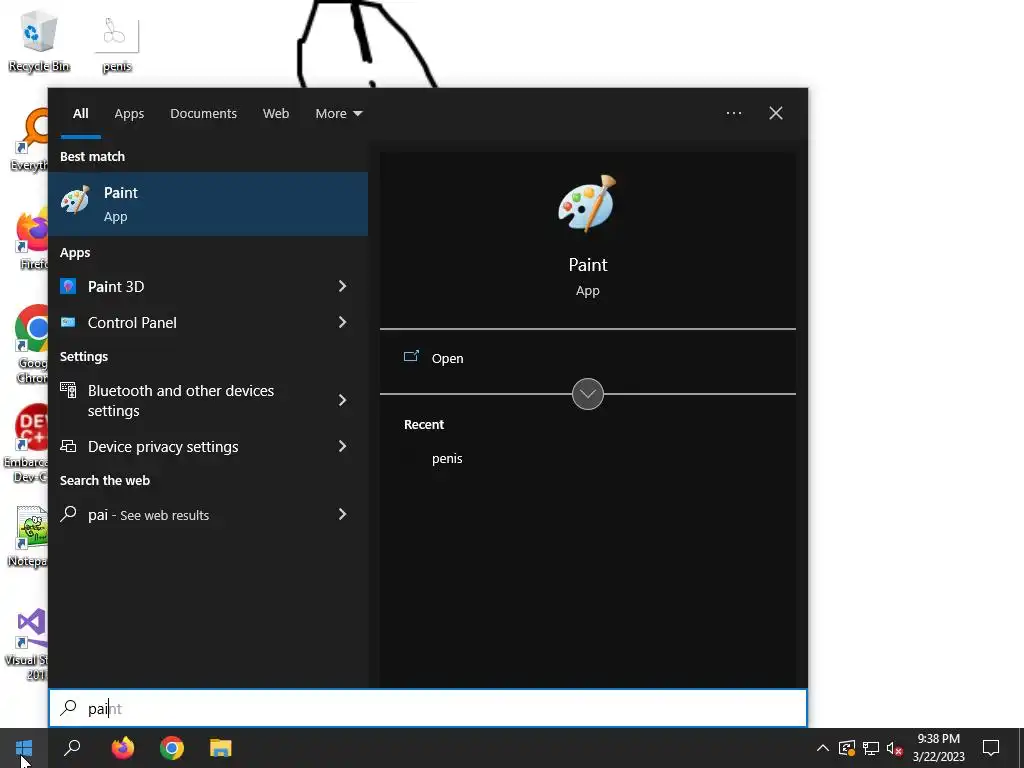Open File Explorer from the taskbar
Image resolution: width=1024 pixels, height=768 pixels.
(x=221, y=748)
